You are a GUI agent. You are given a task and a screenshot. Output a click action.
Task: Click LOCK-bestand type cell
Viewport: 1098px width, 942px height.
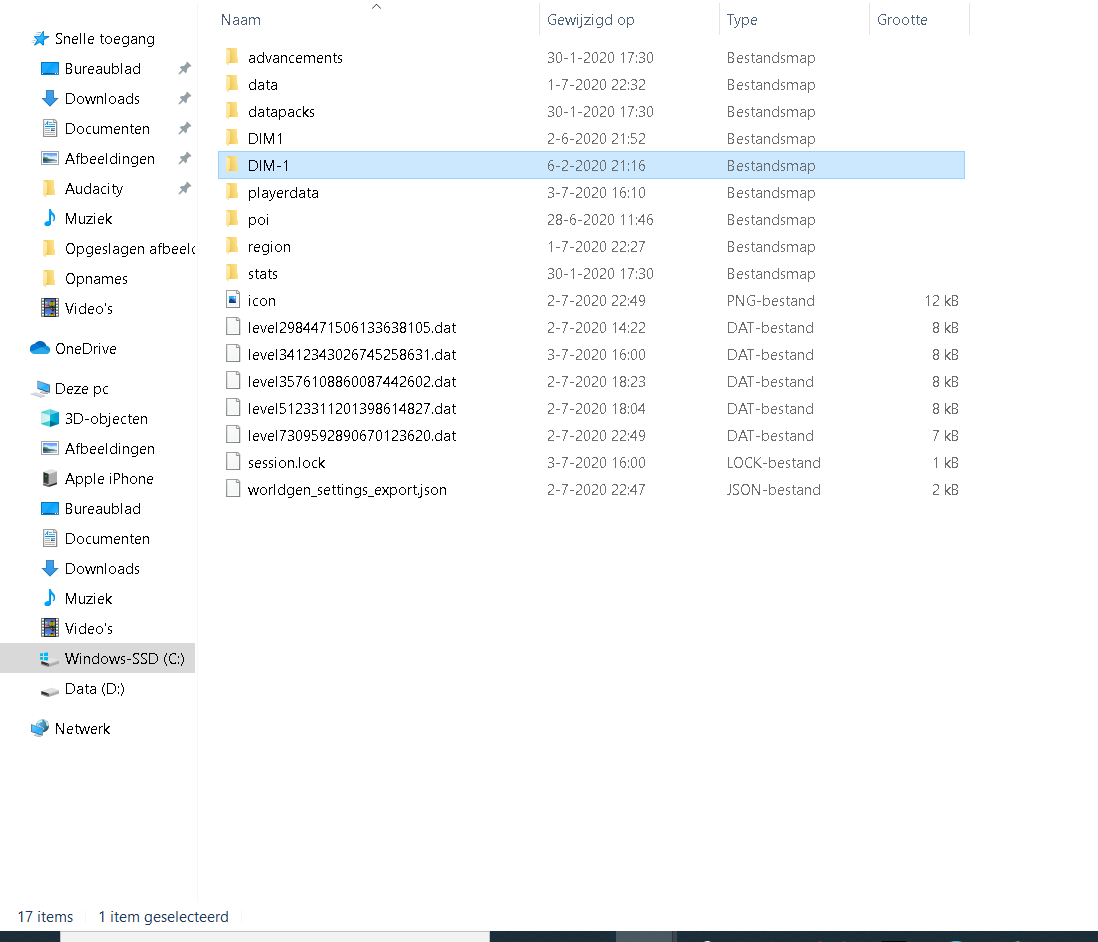[x=773, y=462]
